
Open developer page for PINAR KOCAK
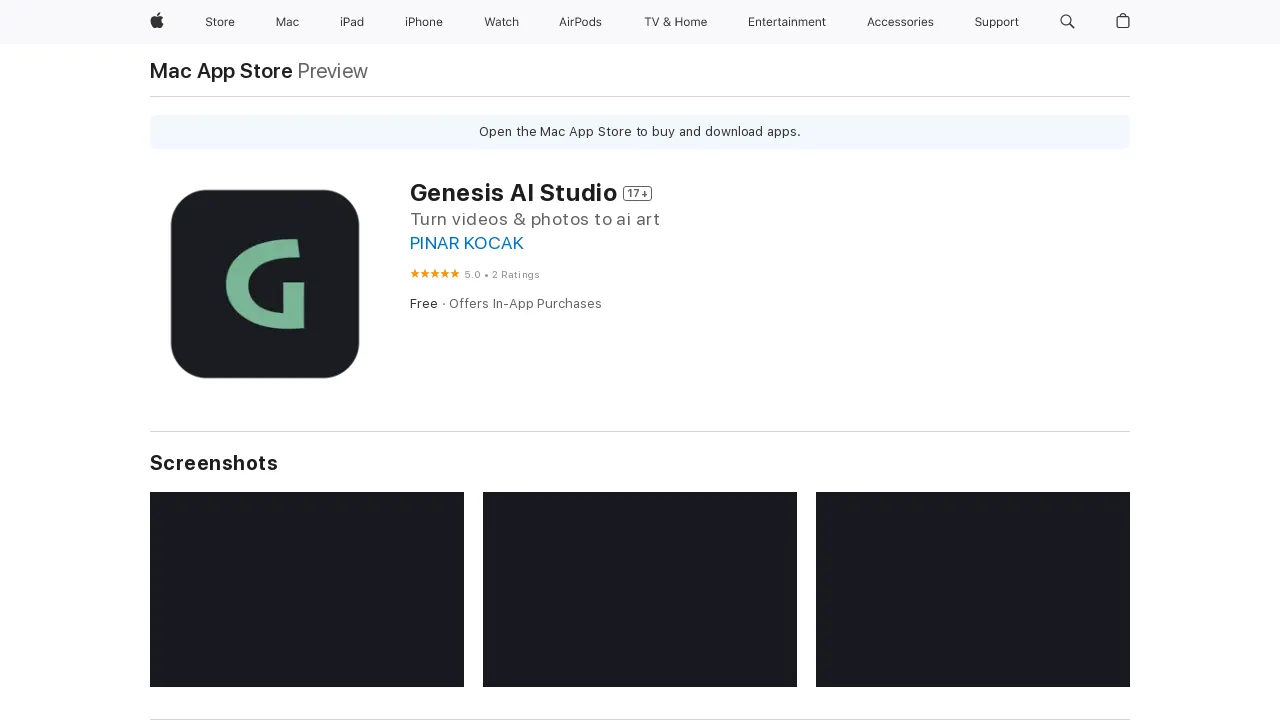click(466, 243)
